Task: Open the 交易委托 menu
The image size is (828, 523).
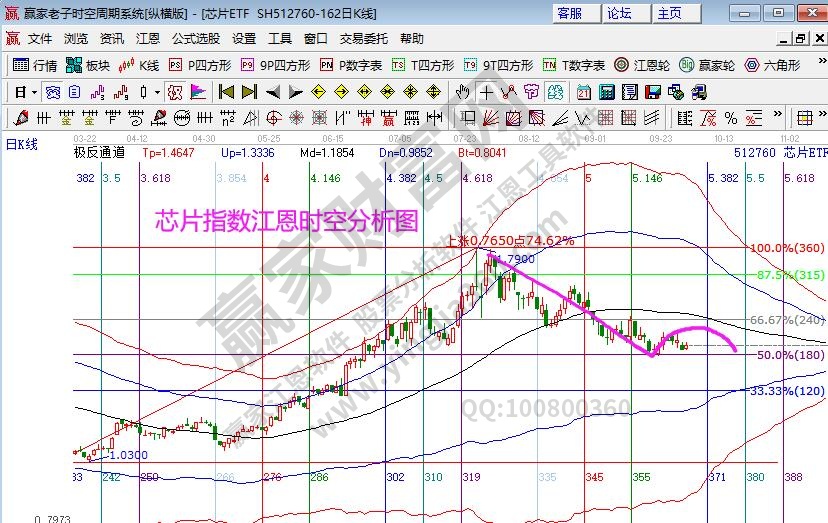Action: (x=363, y=39)
